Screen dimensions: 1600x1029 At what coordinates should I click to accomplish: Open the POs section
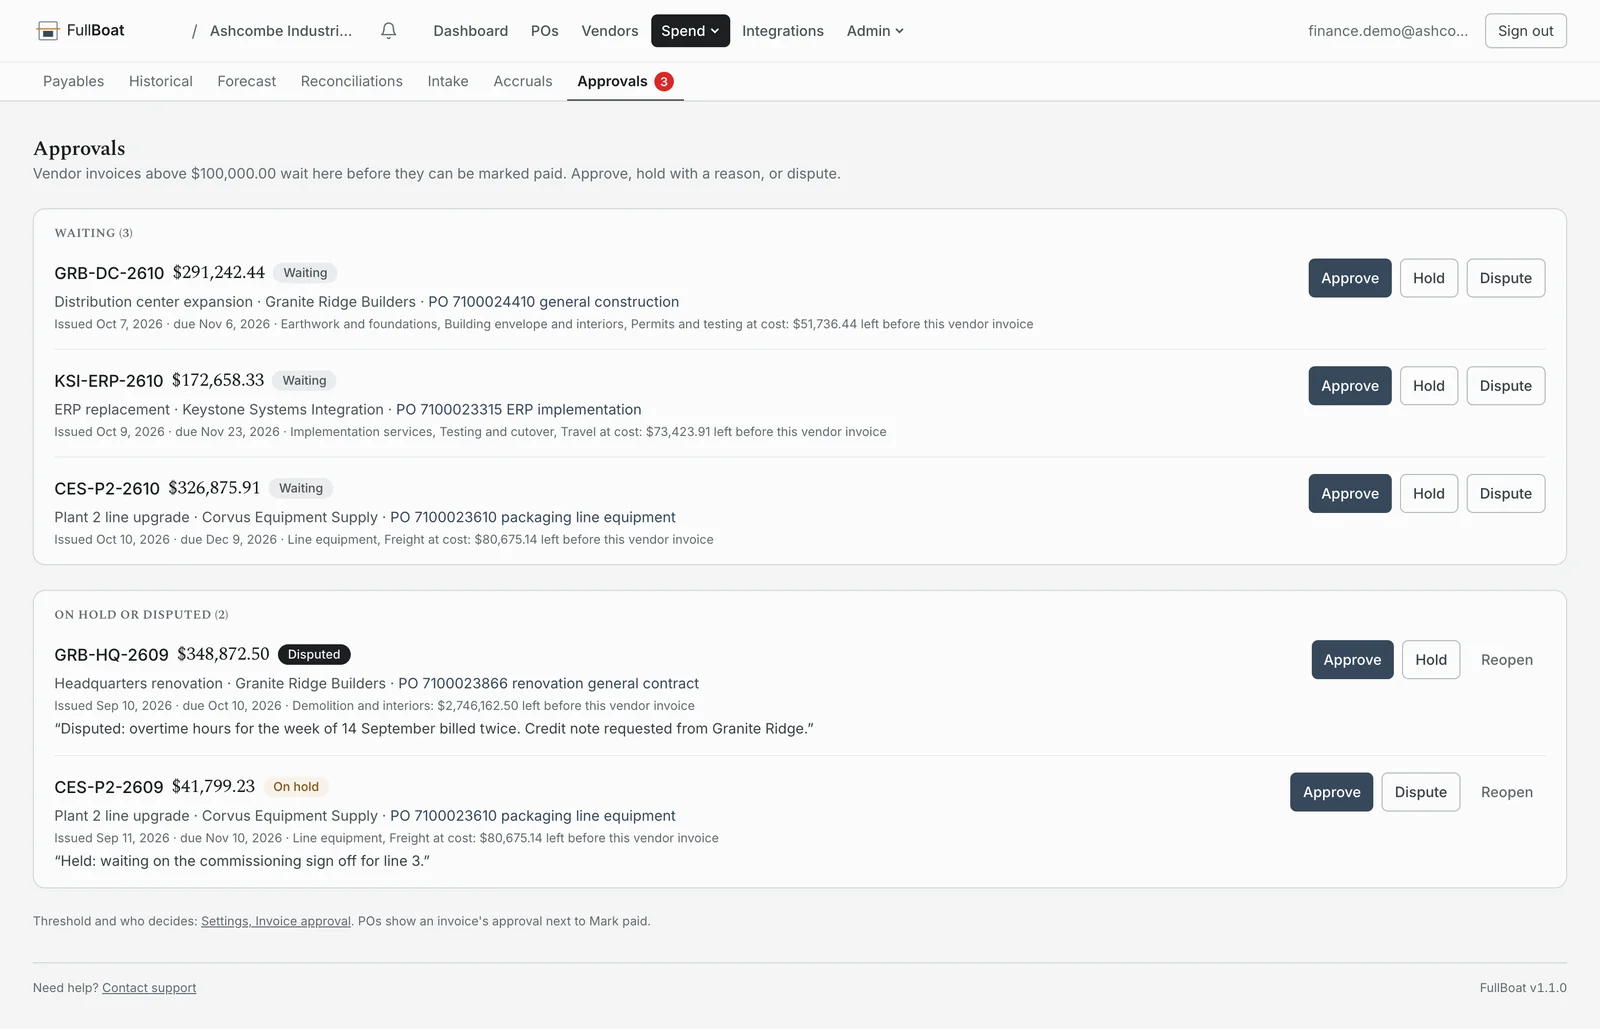point(545,31)
